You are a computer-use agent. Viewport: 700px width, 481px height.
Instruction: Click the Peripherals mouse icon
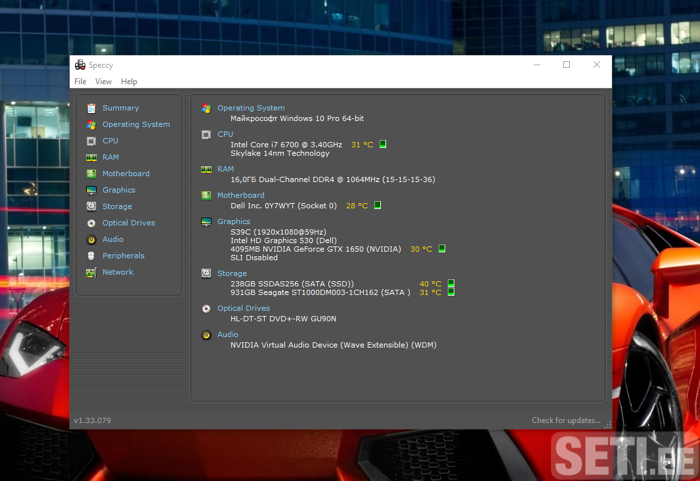pyautogui.click(x=91, y=256)
